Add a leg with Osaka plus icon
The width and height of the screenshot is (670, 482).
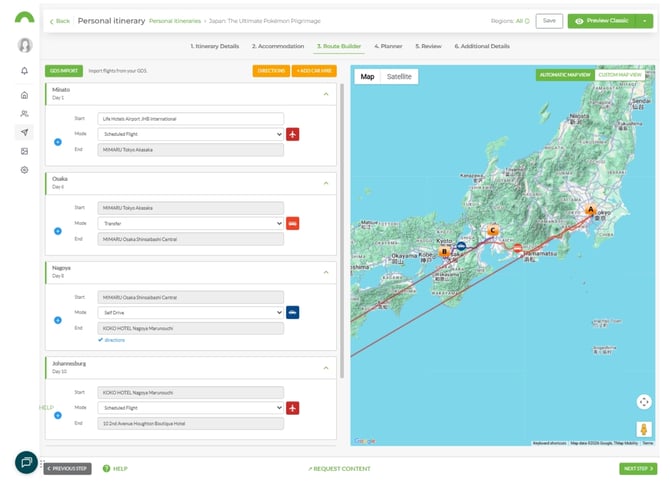click(x=58, y=231)
